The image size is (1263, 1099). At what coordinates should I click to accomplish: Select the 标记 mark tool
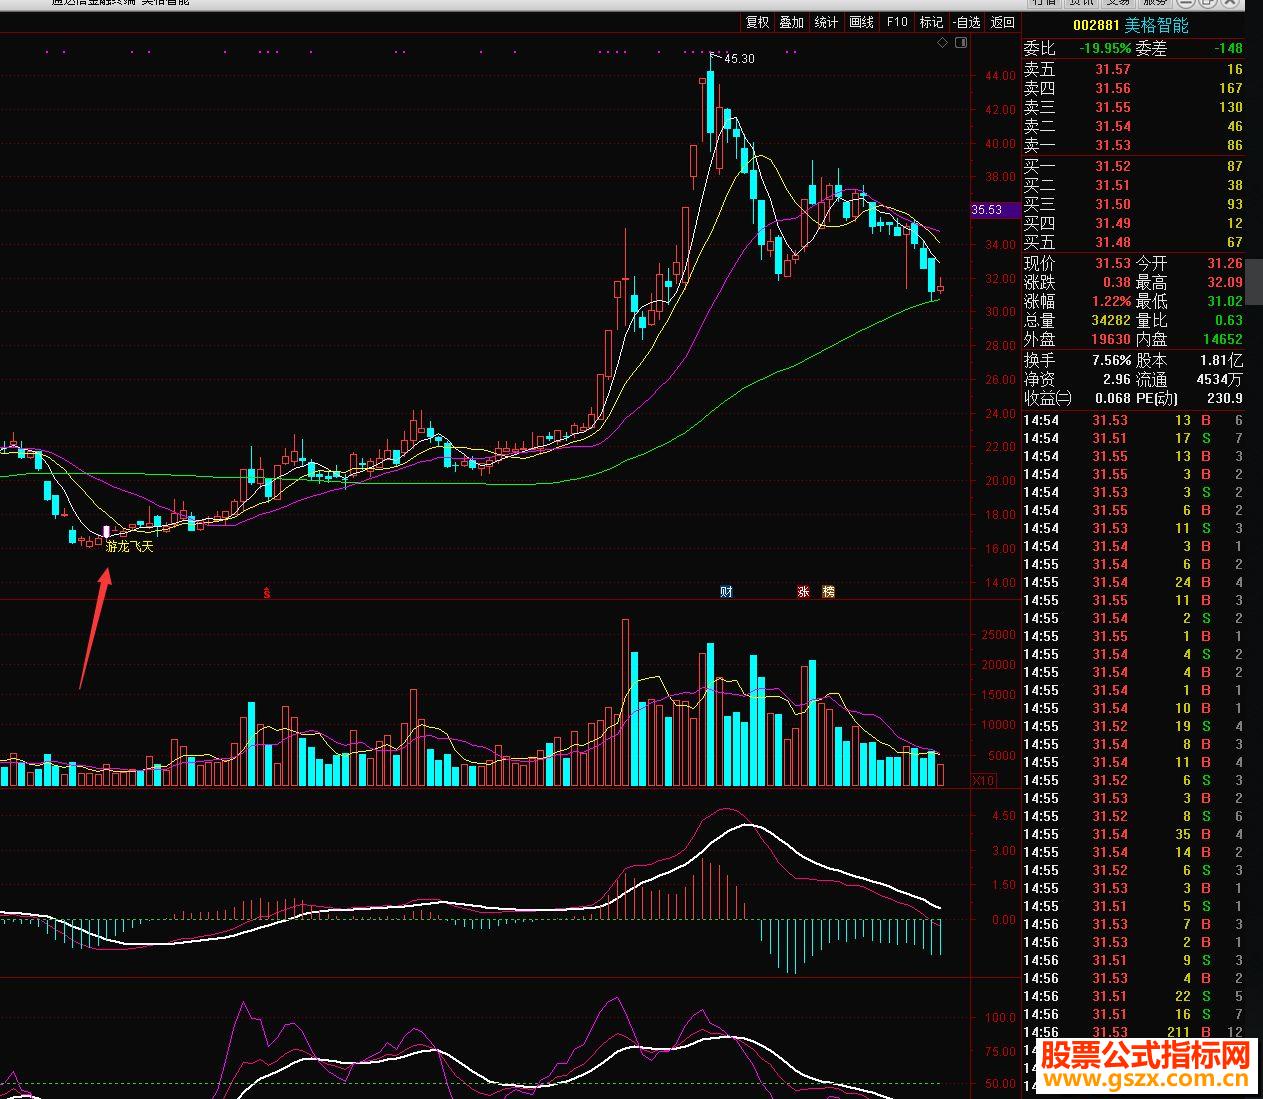[x=931, y=22]
